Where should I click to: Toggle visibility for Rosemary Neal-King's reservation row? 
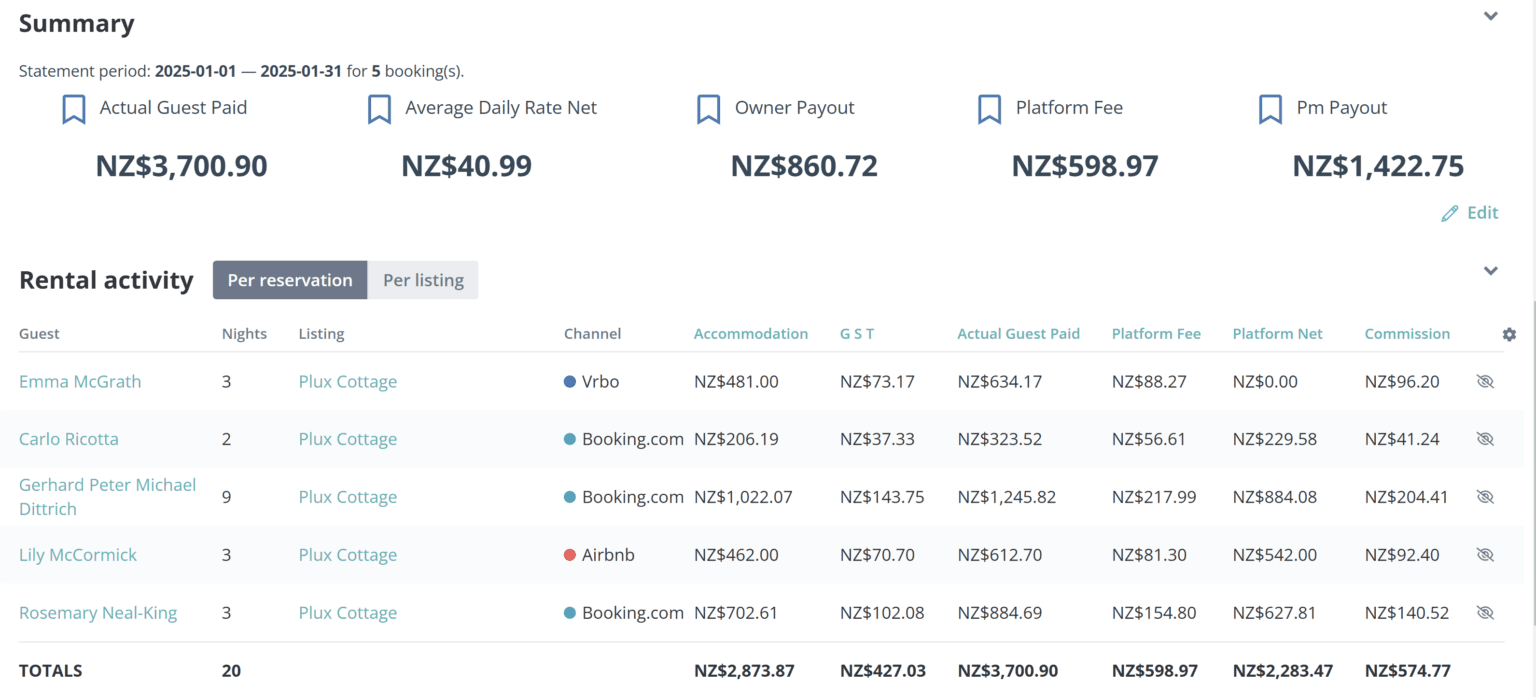coord(1485,612)
